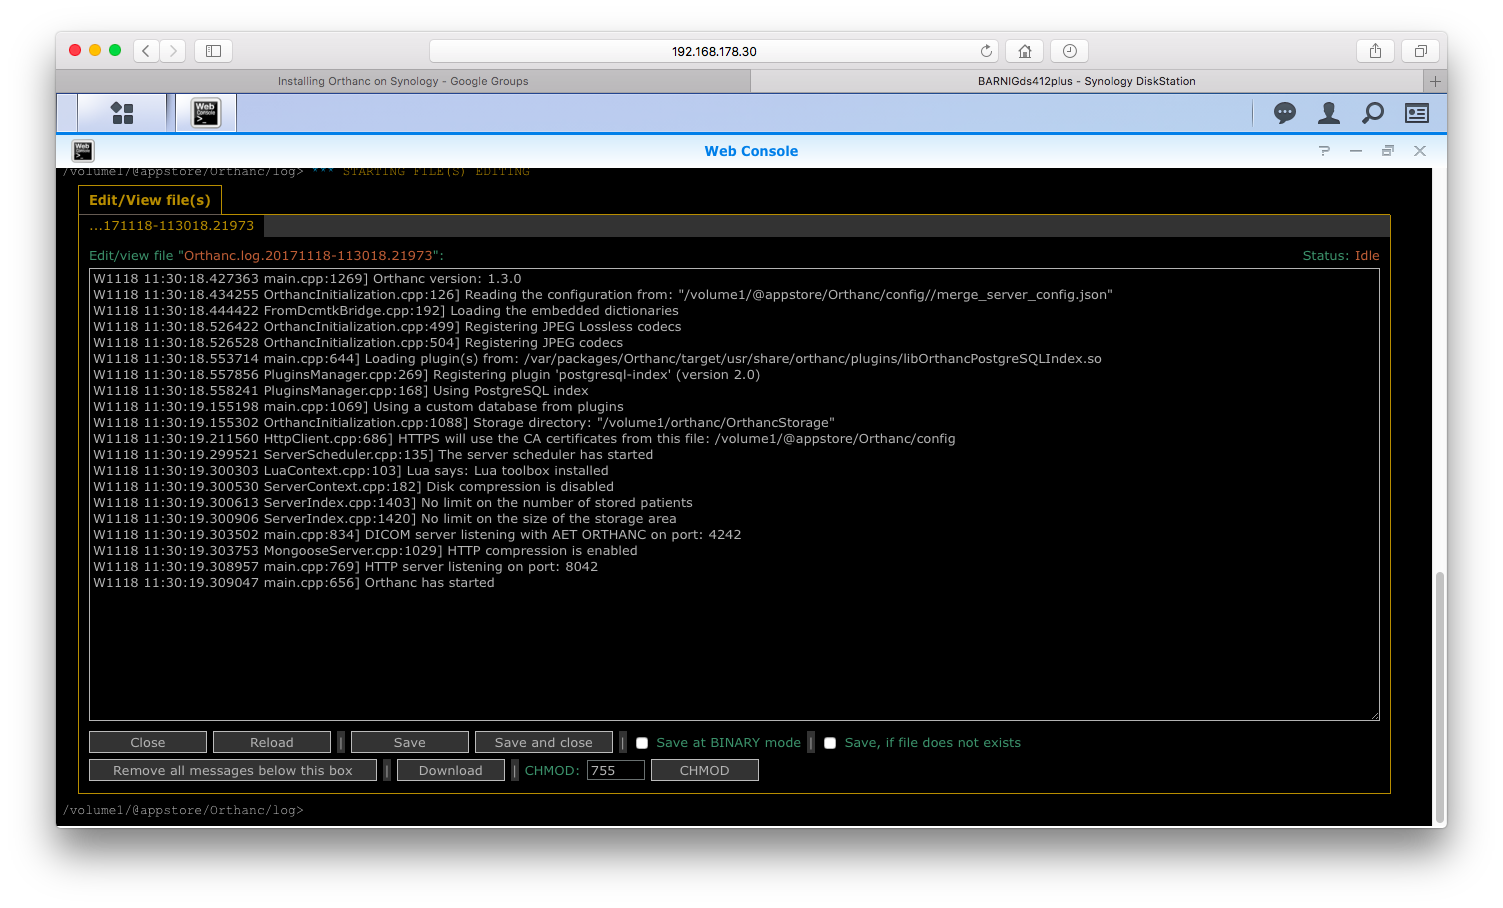This screenshot has height=908, width=1503.
Task: Click the command prompt line at bottom
Action: pyautogui.click(x=183, y=810)
